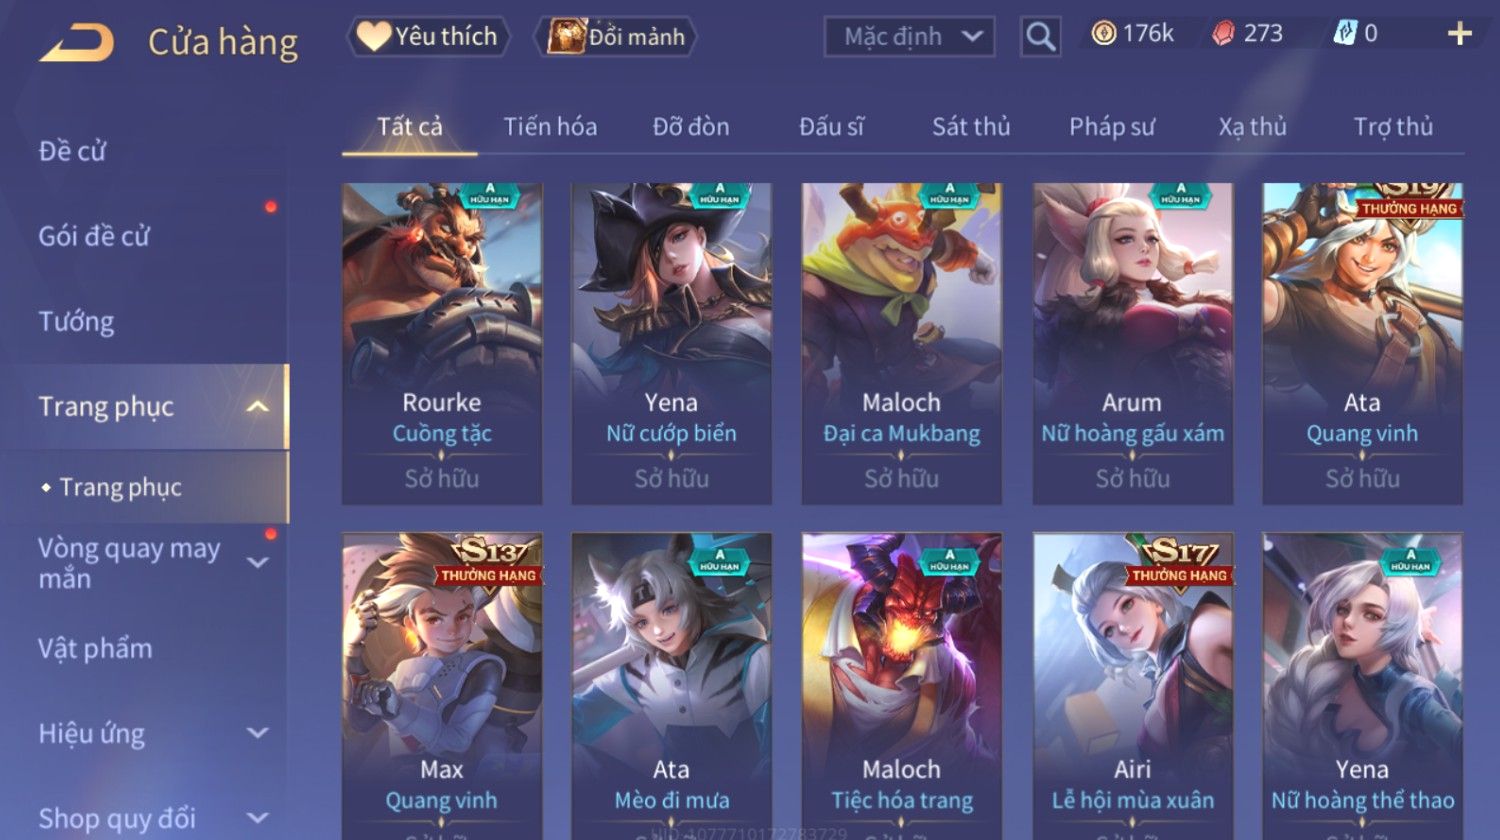This screenshot has width=1500, height=840.
Task: Open the search magnifier icon
Action: click(x=1040, y=37)
